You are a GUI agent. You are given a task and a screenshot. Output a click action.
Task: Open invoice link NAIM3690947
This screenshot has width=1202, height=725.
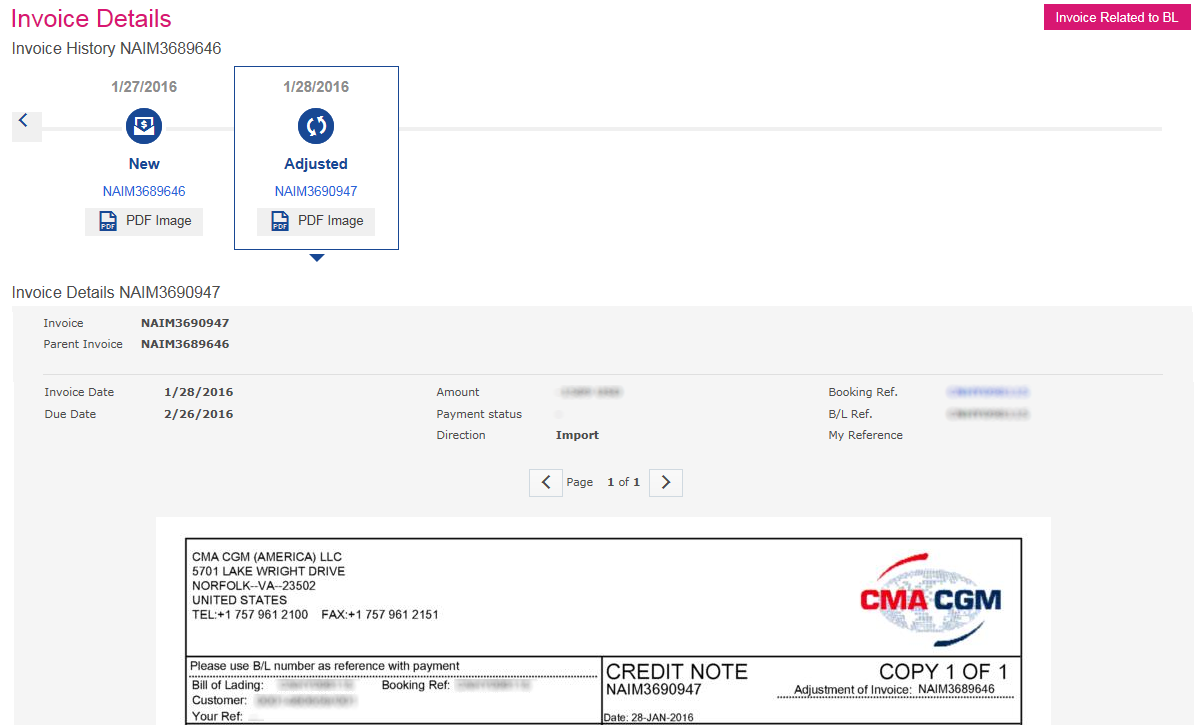click(x=316, y=191)
